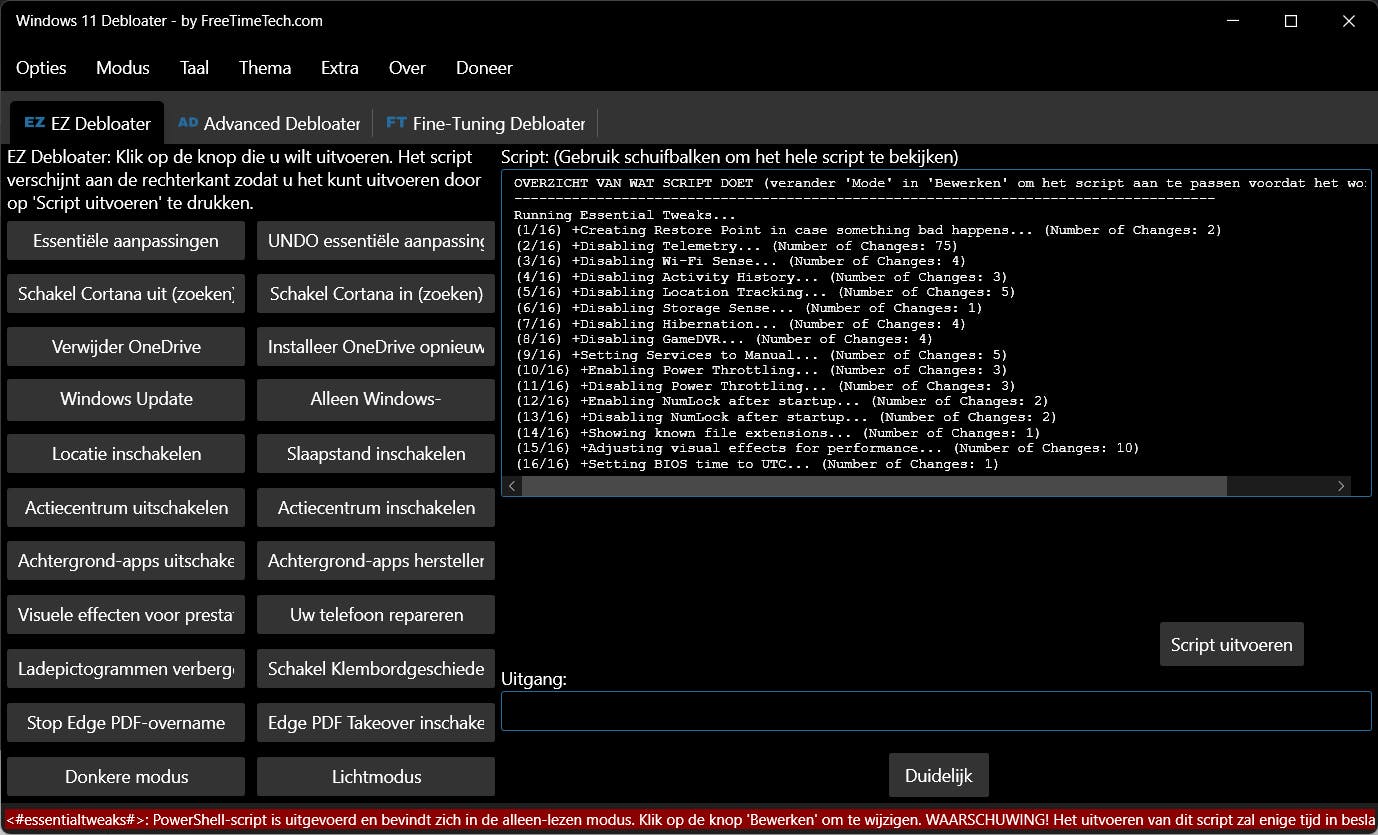Select Schakel Cortana in (zoeken)

[x=376, y=294]
